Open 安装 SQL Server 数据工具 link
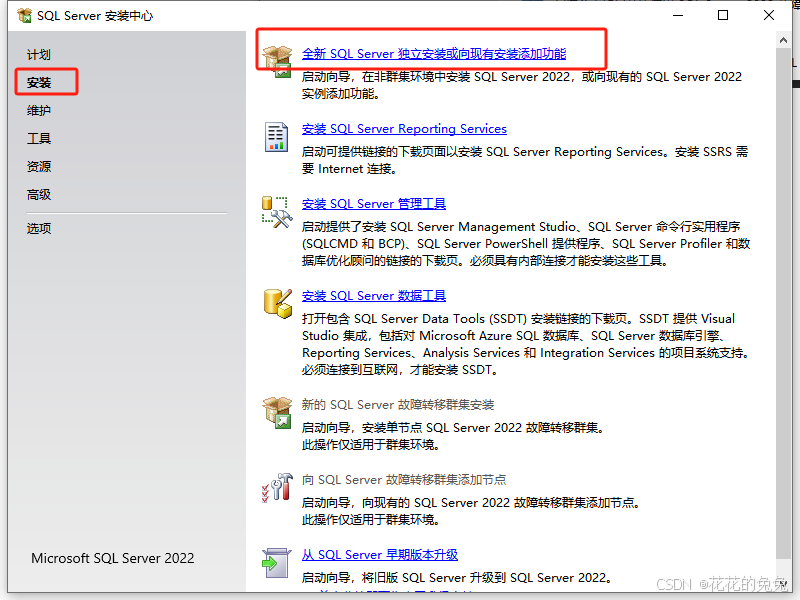This screenshot has height=600, width=800. click(x=373, y=295)
